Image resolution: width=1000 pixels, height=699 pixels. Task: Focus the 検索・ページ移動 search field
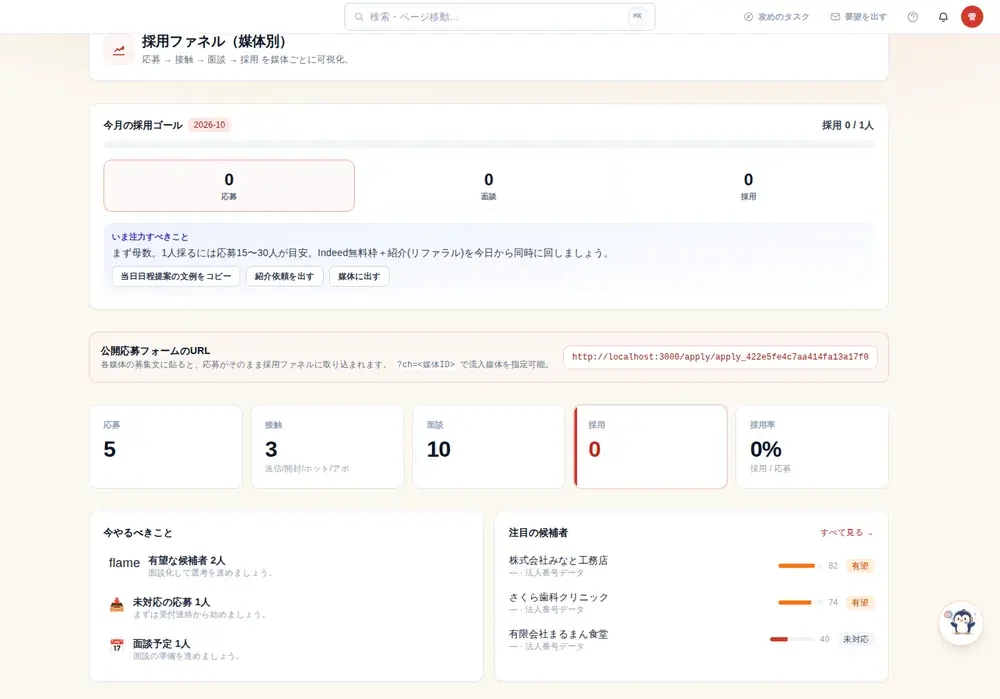[x=500, y=17]
